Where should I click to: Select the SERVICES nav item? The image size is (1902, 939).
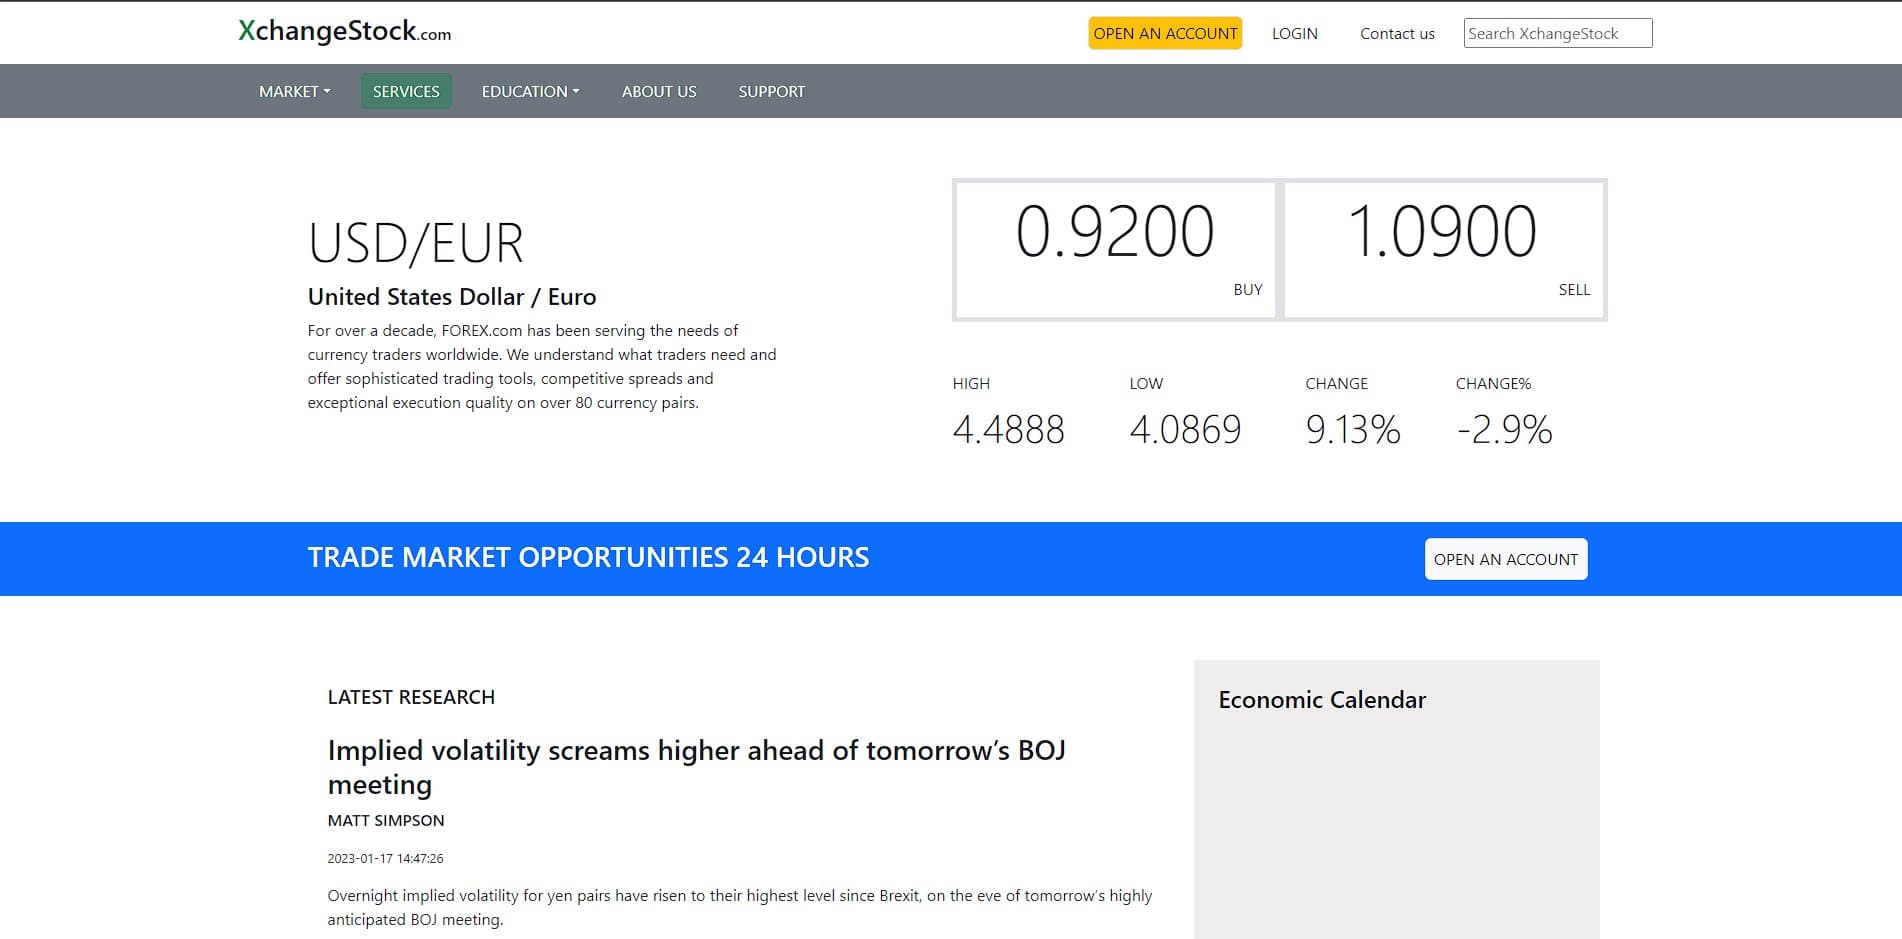406,91
